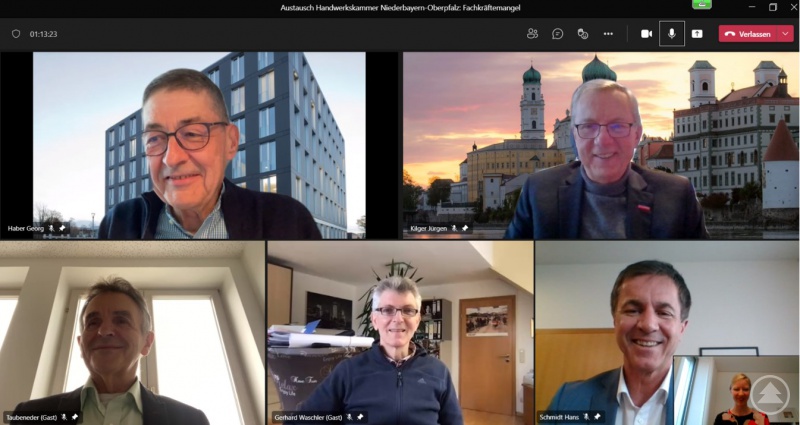Click the pin icon beside Taubeneder (Gast)
800x425 pixels.
[74, 417]
